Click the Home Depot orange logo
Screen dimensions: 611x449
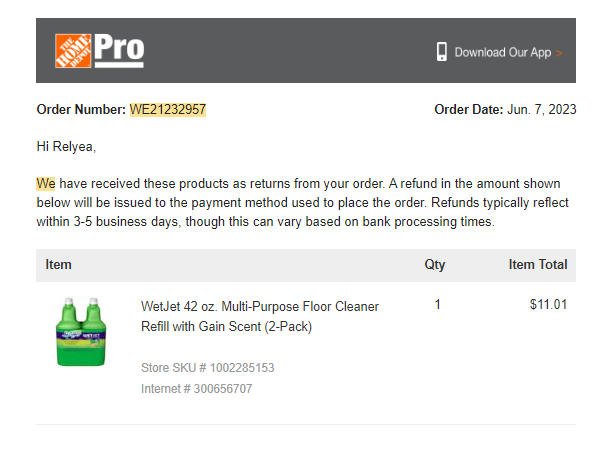[x=73, y=51]
